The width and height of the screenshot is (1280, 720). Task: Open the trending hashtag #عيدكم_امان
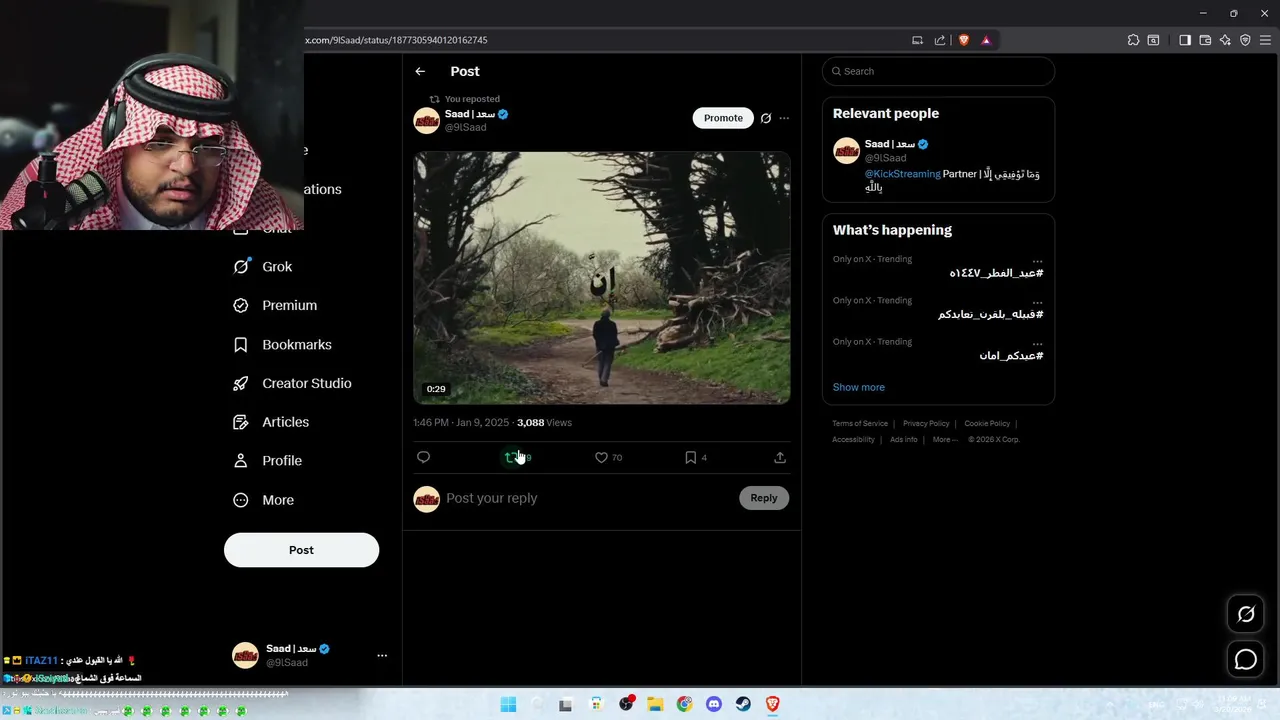(x=1011, y=356)
